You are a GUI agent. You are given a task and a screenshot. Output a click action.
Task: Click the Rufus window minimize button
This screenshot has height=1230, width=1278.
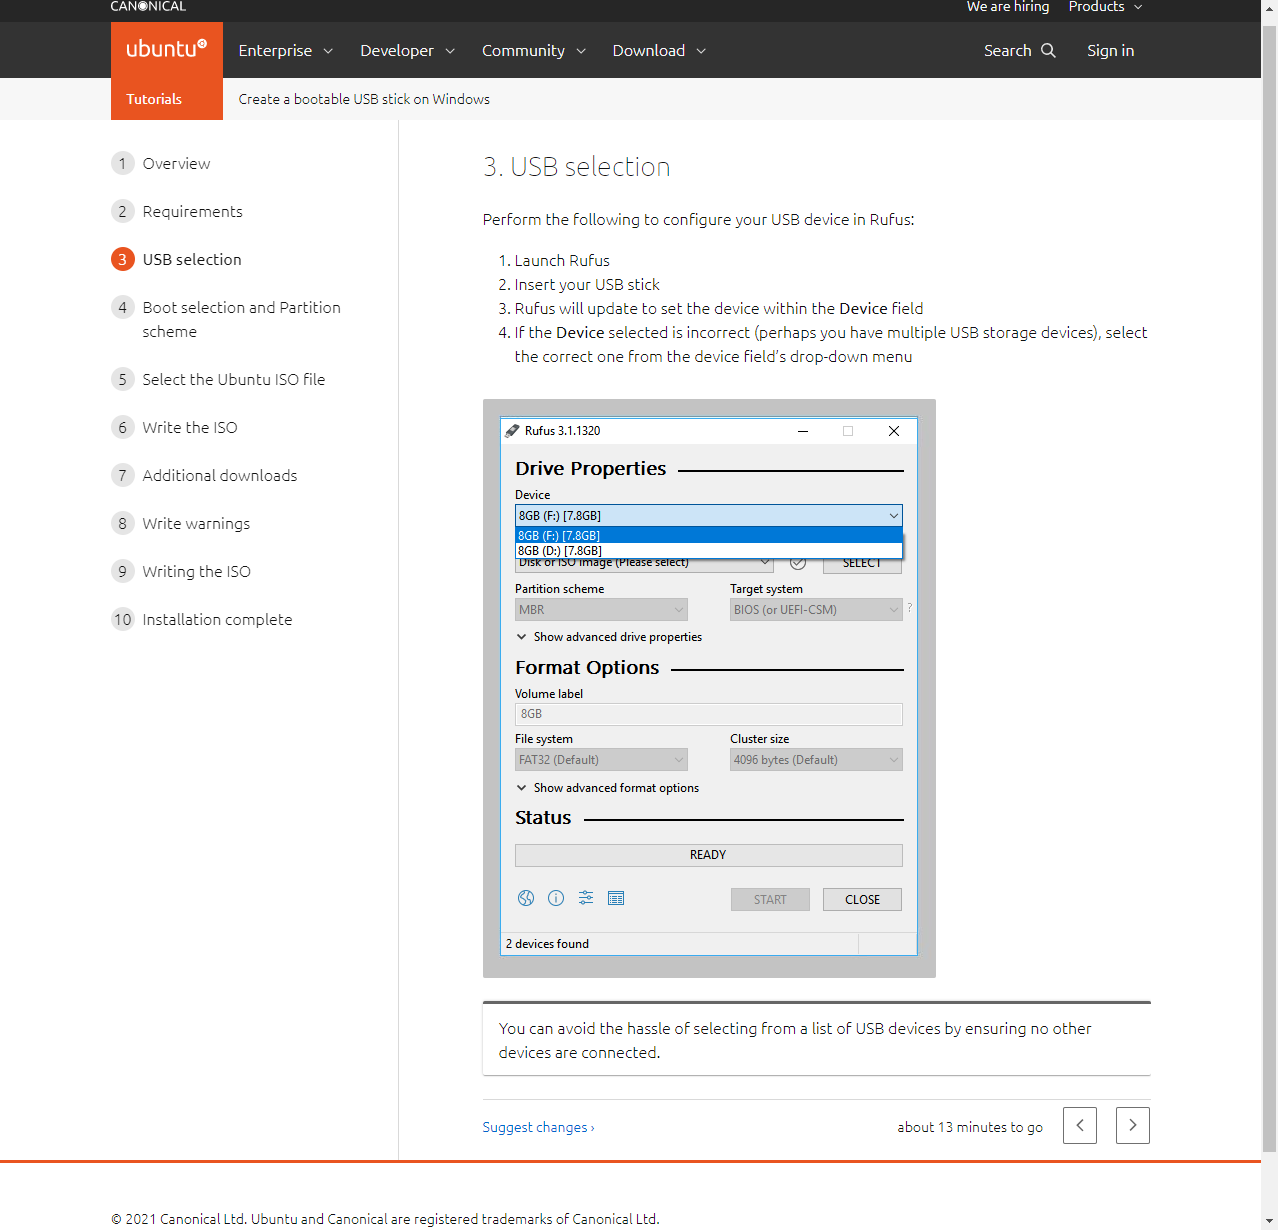(x=802, y=431)
